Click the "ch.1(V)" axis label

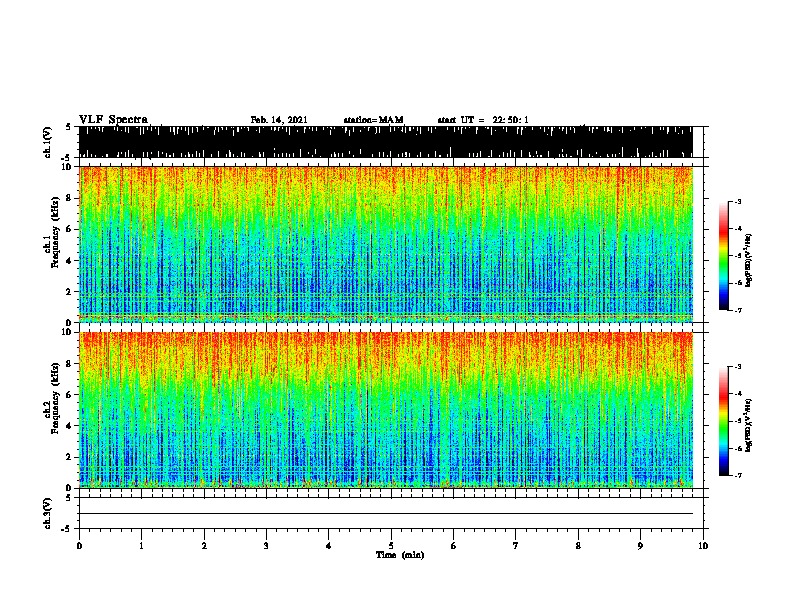click(48, 142)
